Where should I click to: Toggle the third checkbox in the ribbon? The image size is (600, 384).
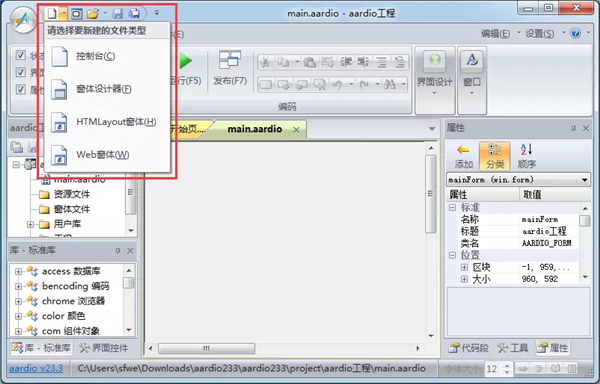21,89
